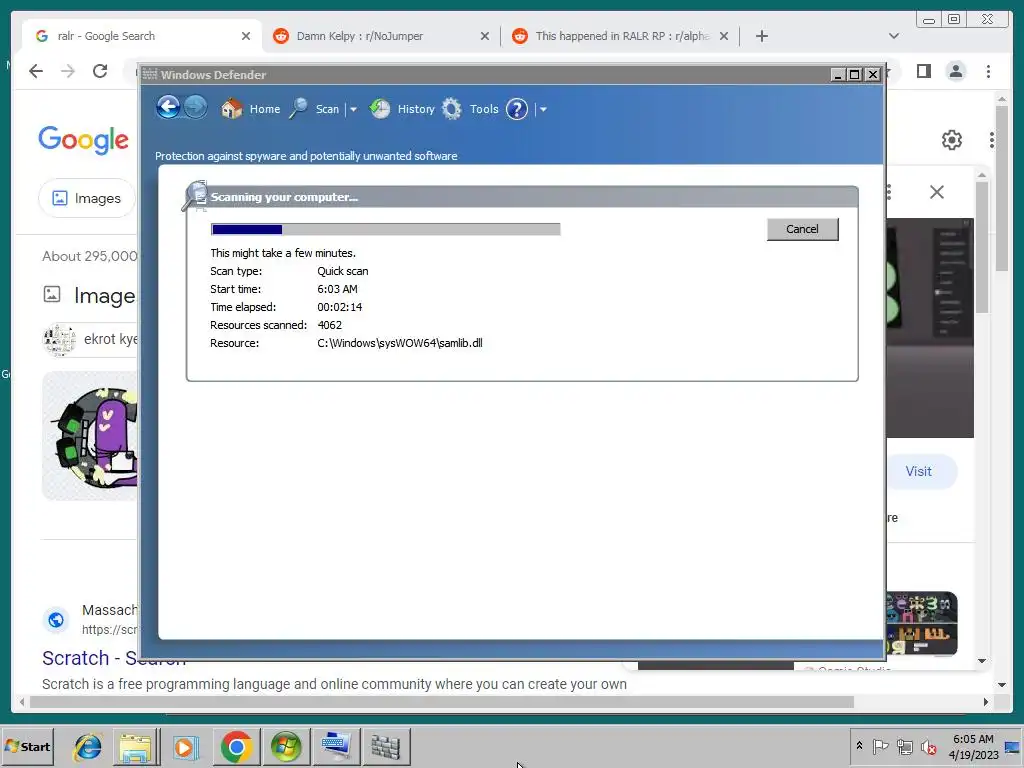Toggle Chrome side panel icon

pyautogui.click(x=923, y=71)
